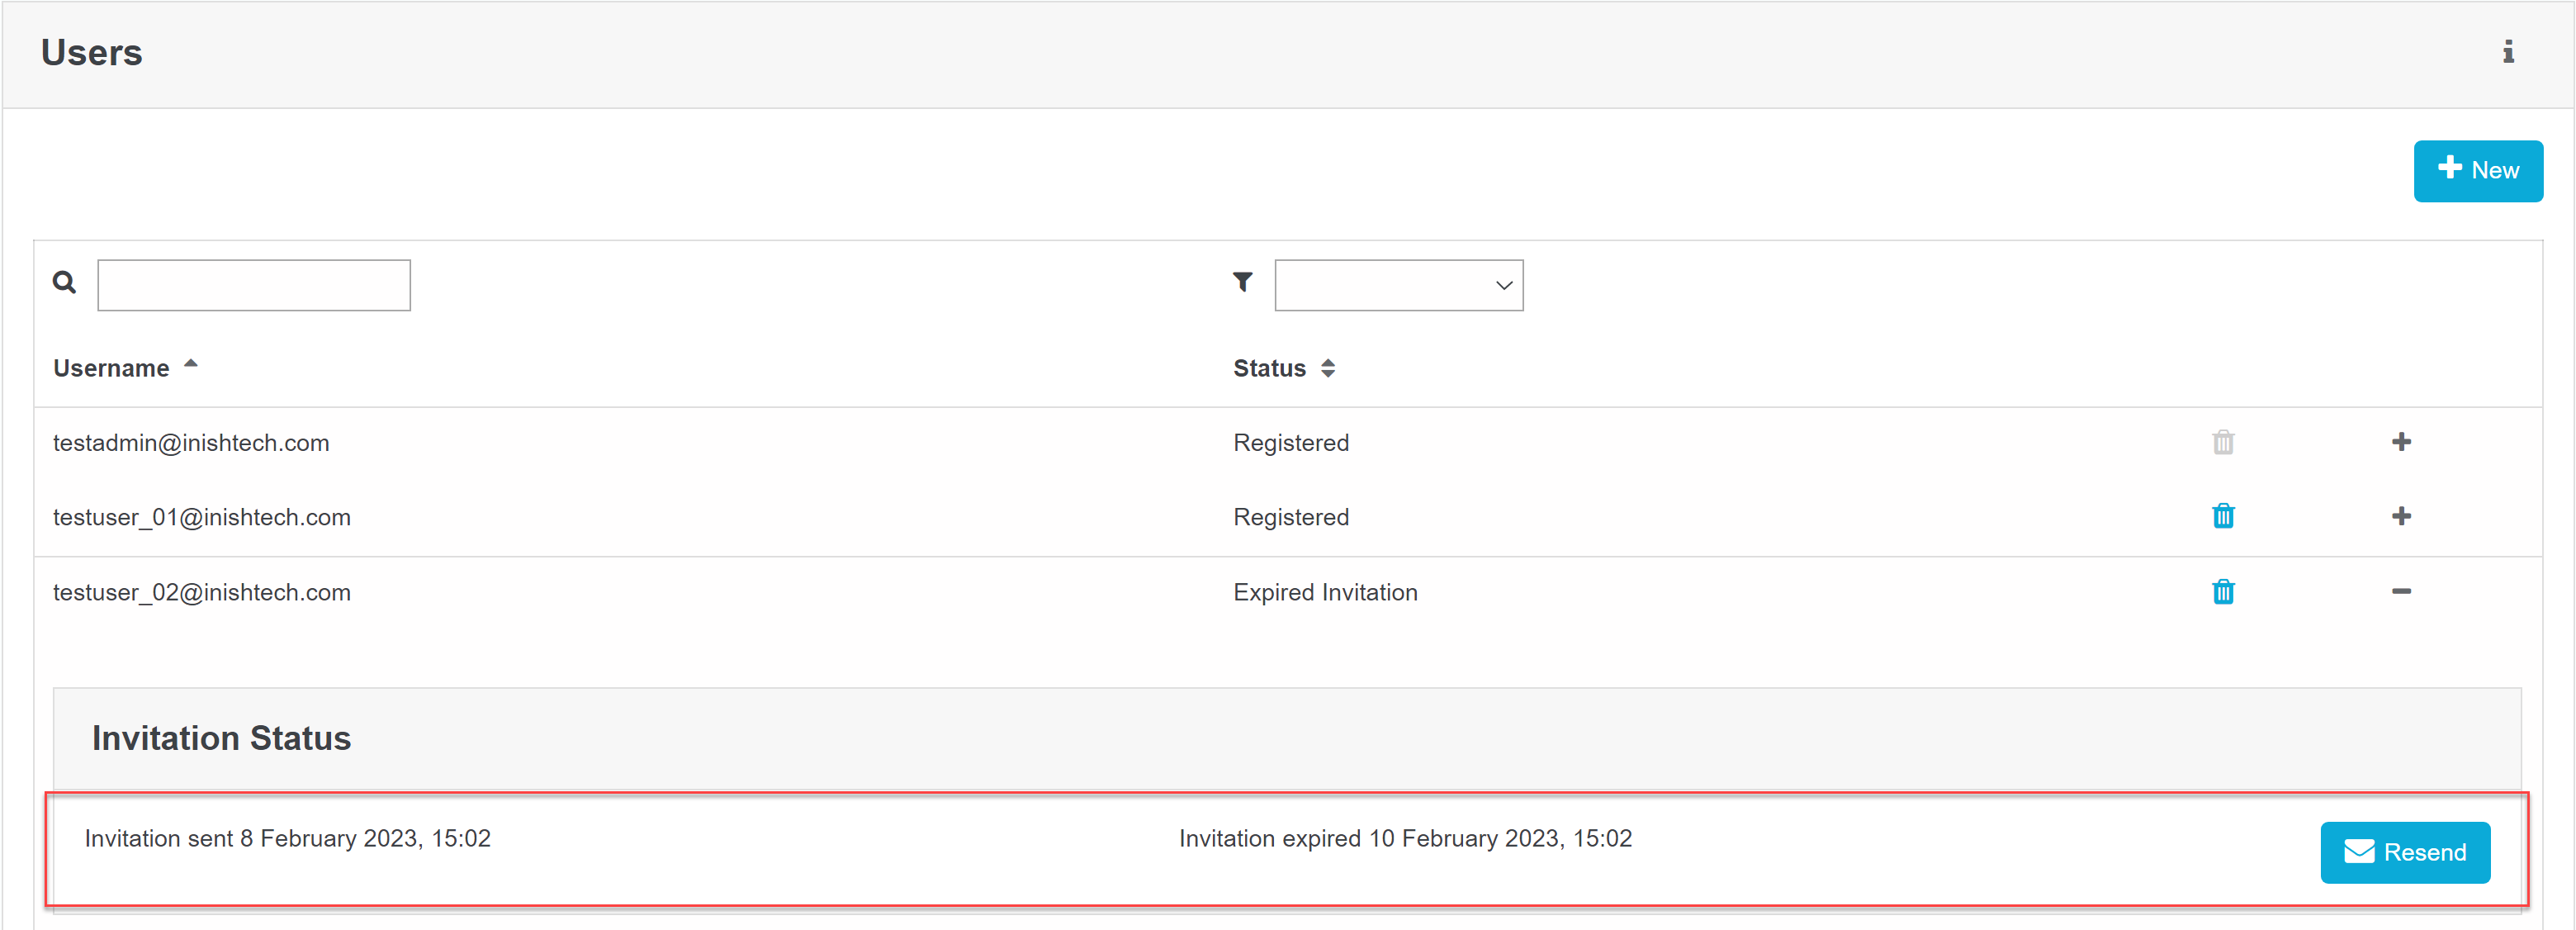Click the New button

coord(2478,170)
